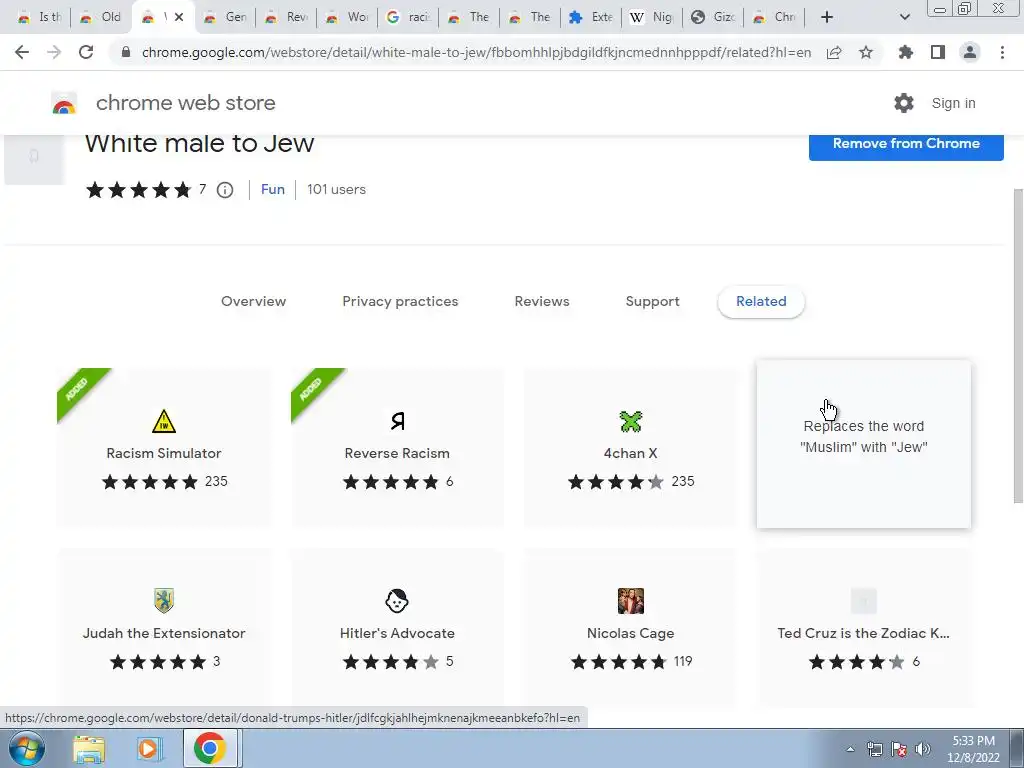Viewport: 1024px width, 768px height.
Task: Open a new browser tab
Action: pyautogui.click(x=827, y=17)
